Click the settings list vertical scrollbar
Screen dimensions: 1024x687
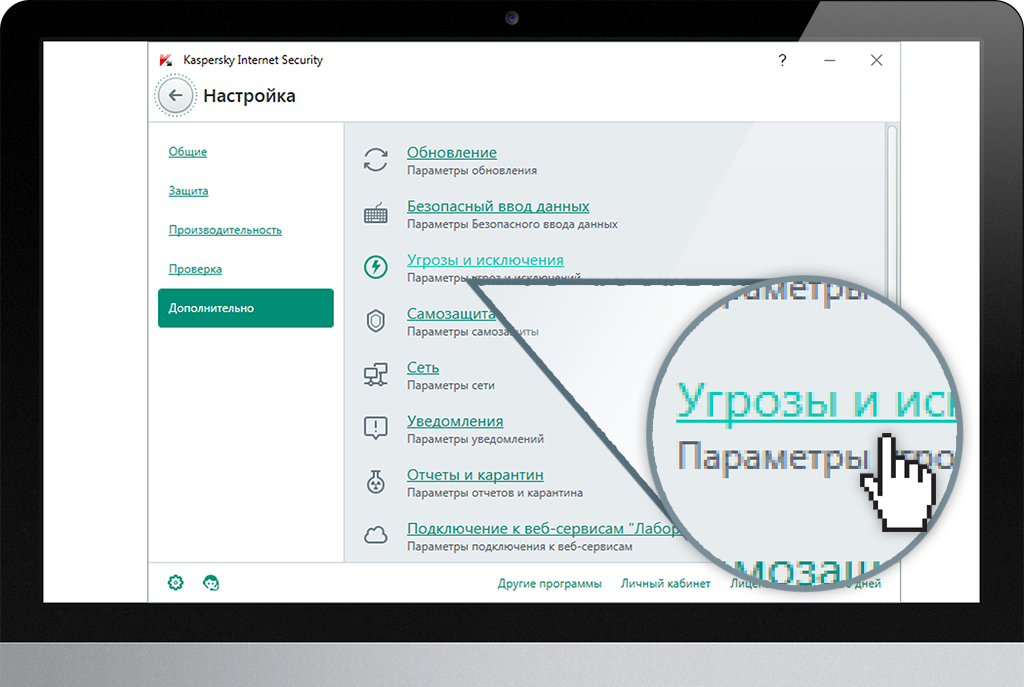pos(892,200)
